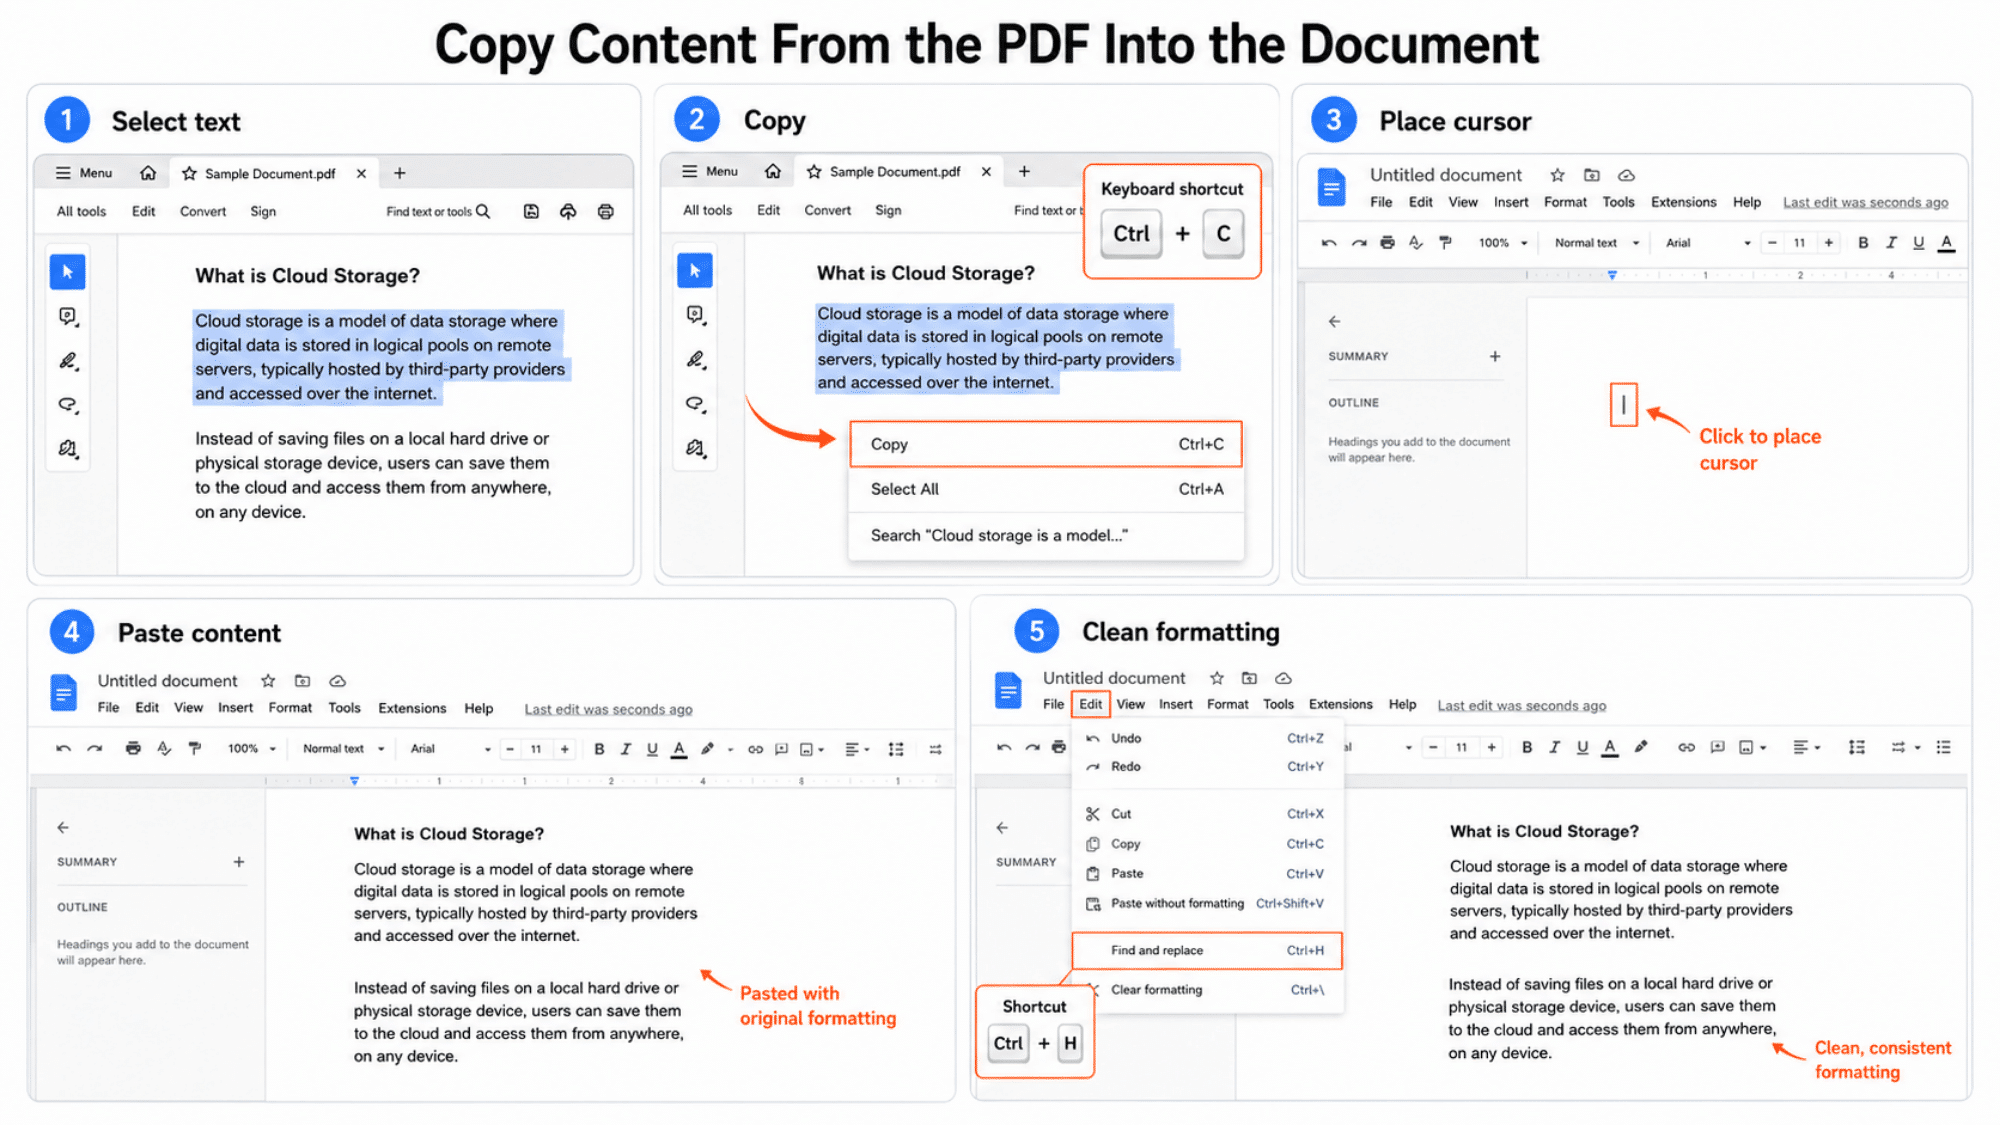This screenshot has height=1125, width=2000.
Task: Open the Edit menu in step 5 Docs
Action: click(x=1090, y=704)
